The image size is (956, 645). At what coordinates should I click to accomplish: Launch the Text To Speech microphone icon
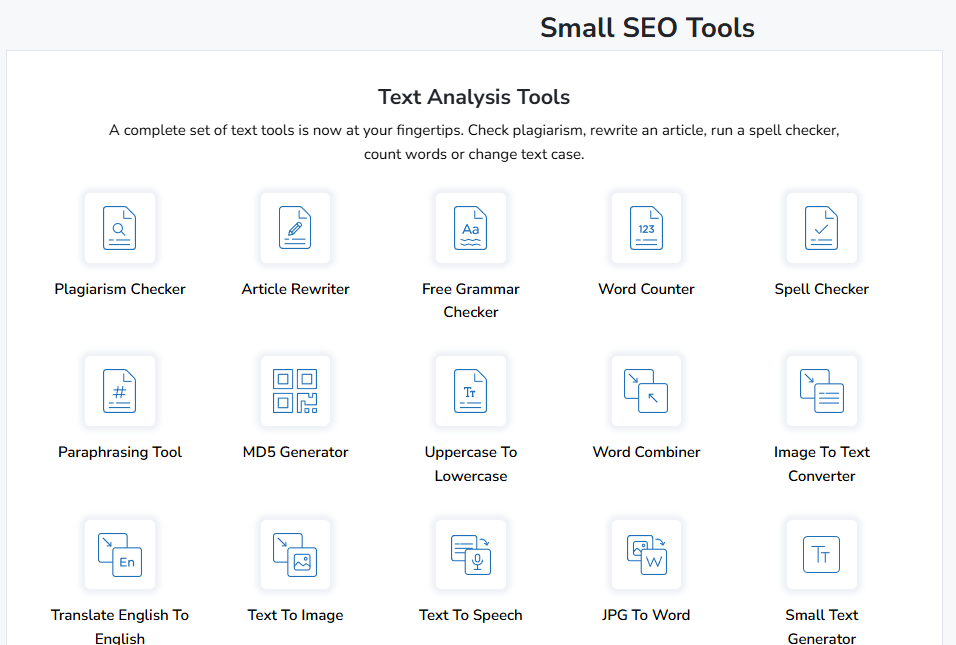[471, 554]
